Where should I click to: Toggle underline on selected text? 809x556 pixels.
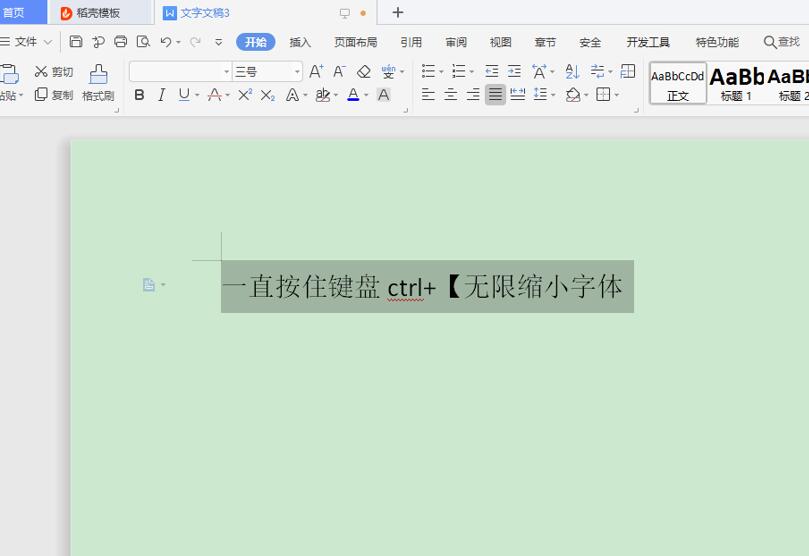(x=184, y=95)
